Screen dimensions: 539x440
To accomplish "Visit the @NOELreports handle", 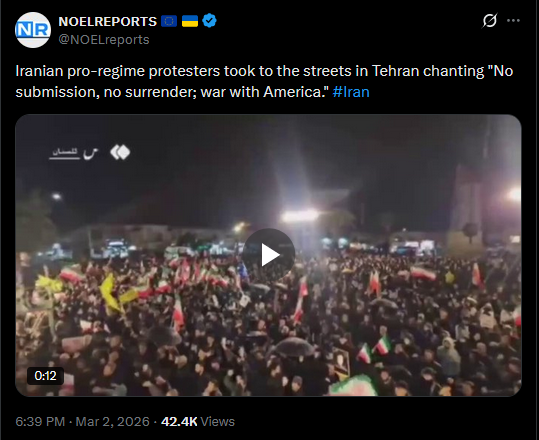I will [x=104, y=40].
